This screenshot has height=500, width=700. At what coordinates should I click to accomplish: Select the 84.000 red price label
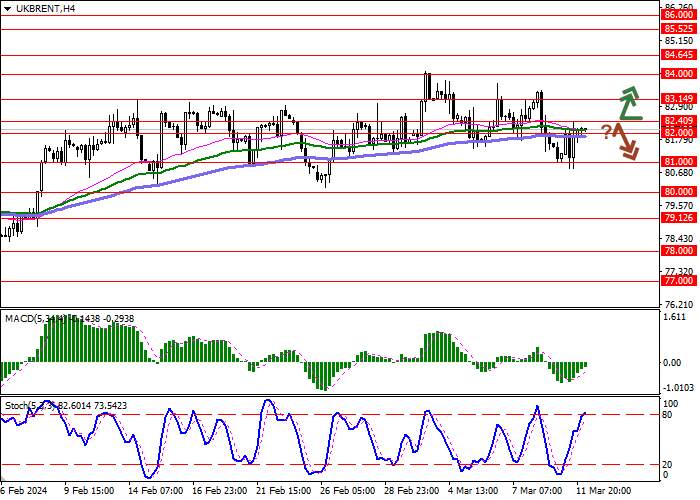click(679, 74)
